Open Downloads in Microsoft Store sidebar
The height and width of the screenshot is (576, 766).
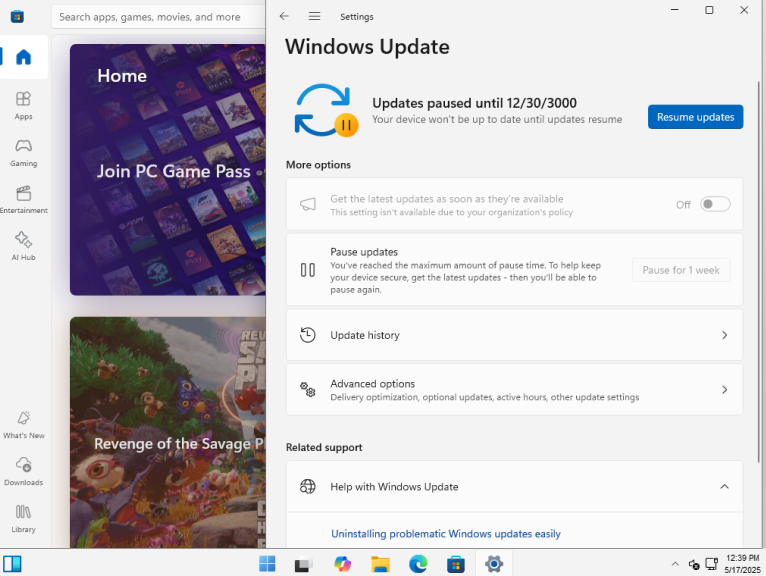[23, 471]
